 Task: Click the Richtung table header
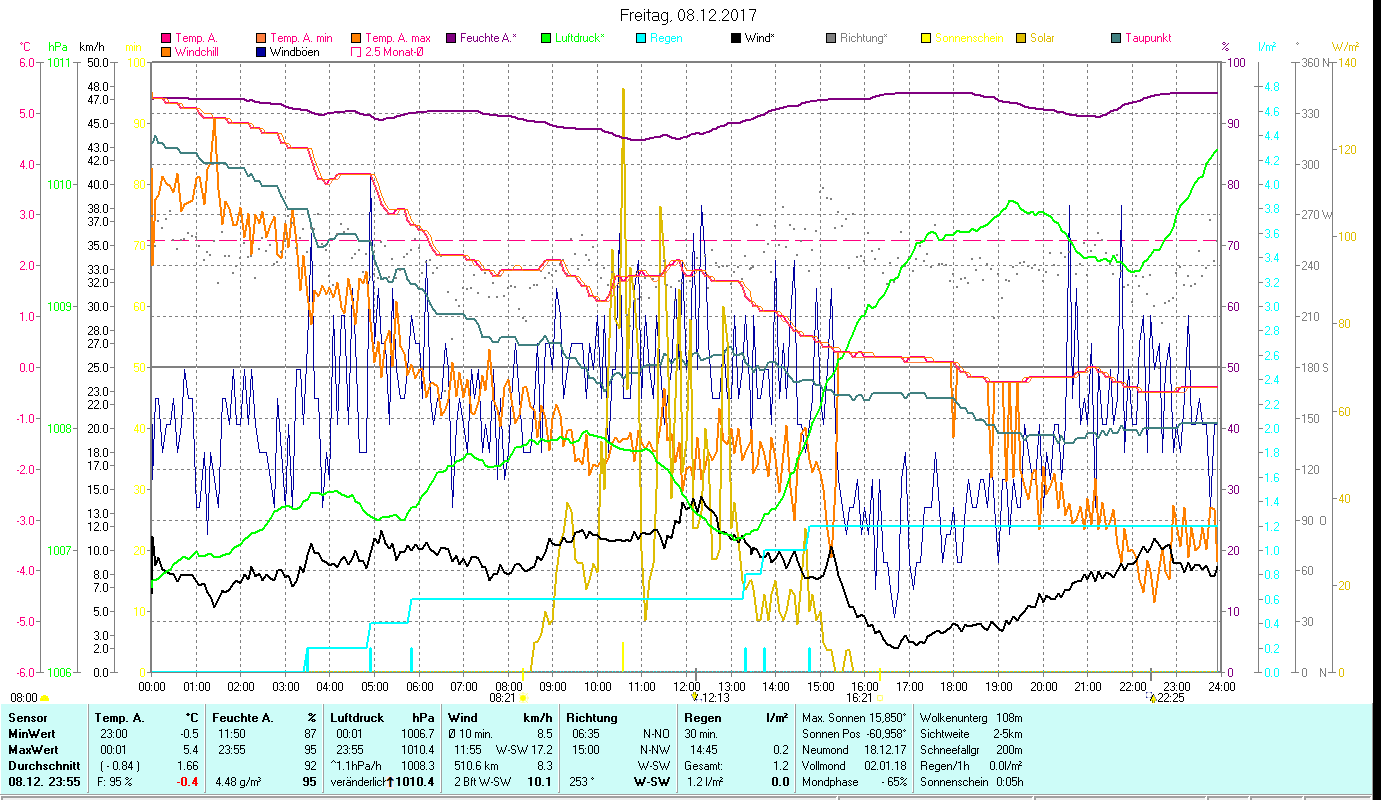pos(592,718)
